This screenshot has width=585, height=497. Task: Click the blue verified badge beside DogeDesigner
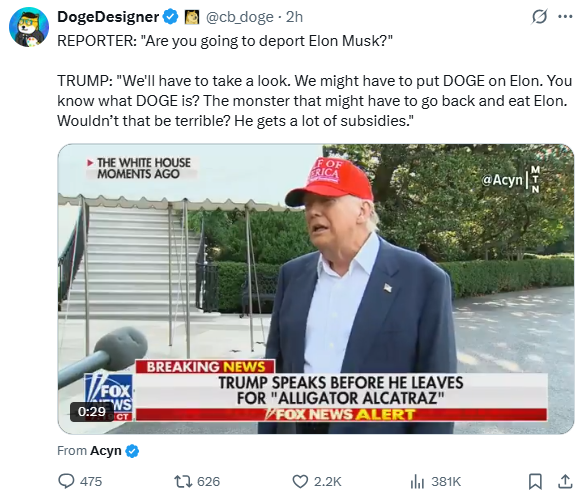171,17
